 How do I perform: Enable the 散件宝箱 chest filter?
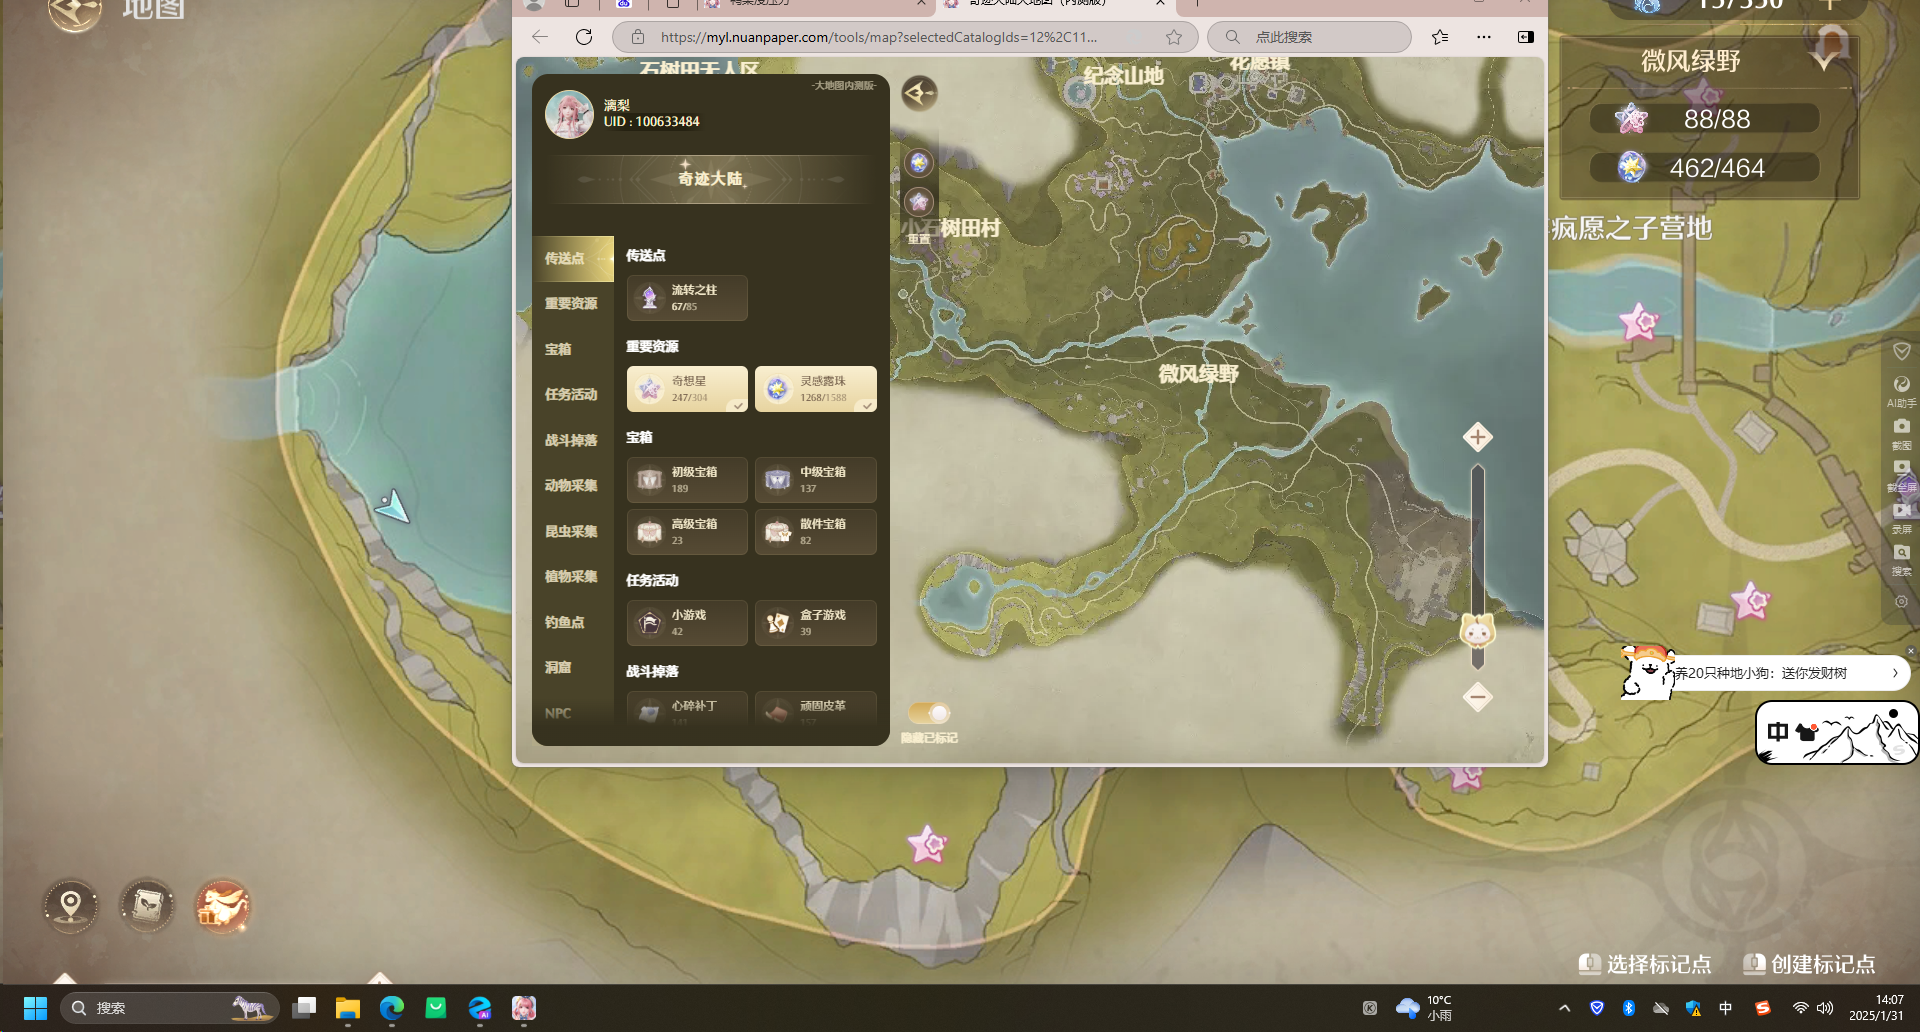[815, 532]
